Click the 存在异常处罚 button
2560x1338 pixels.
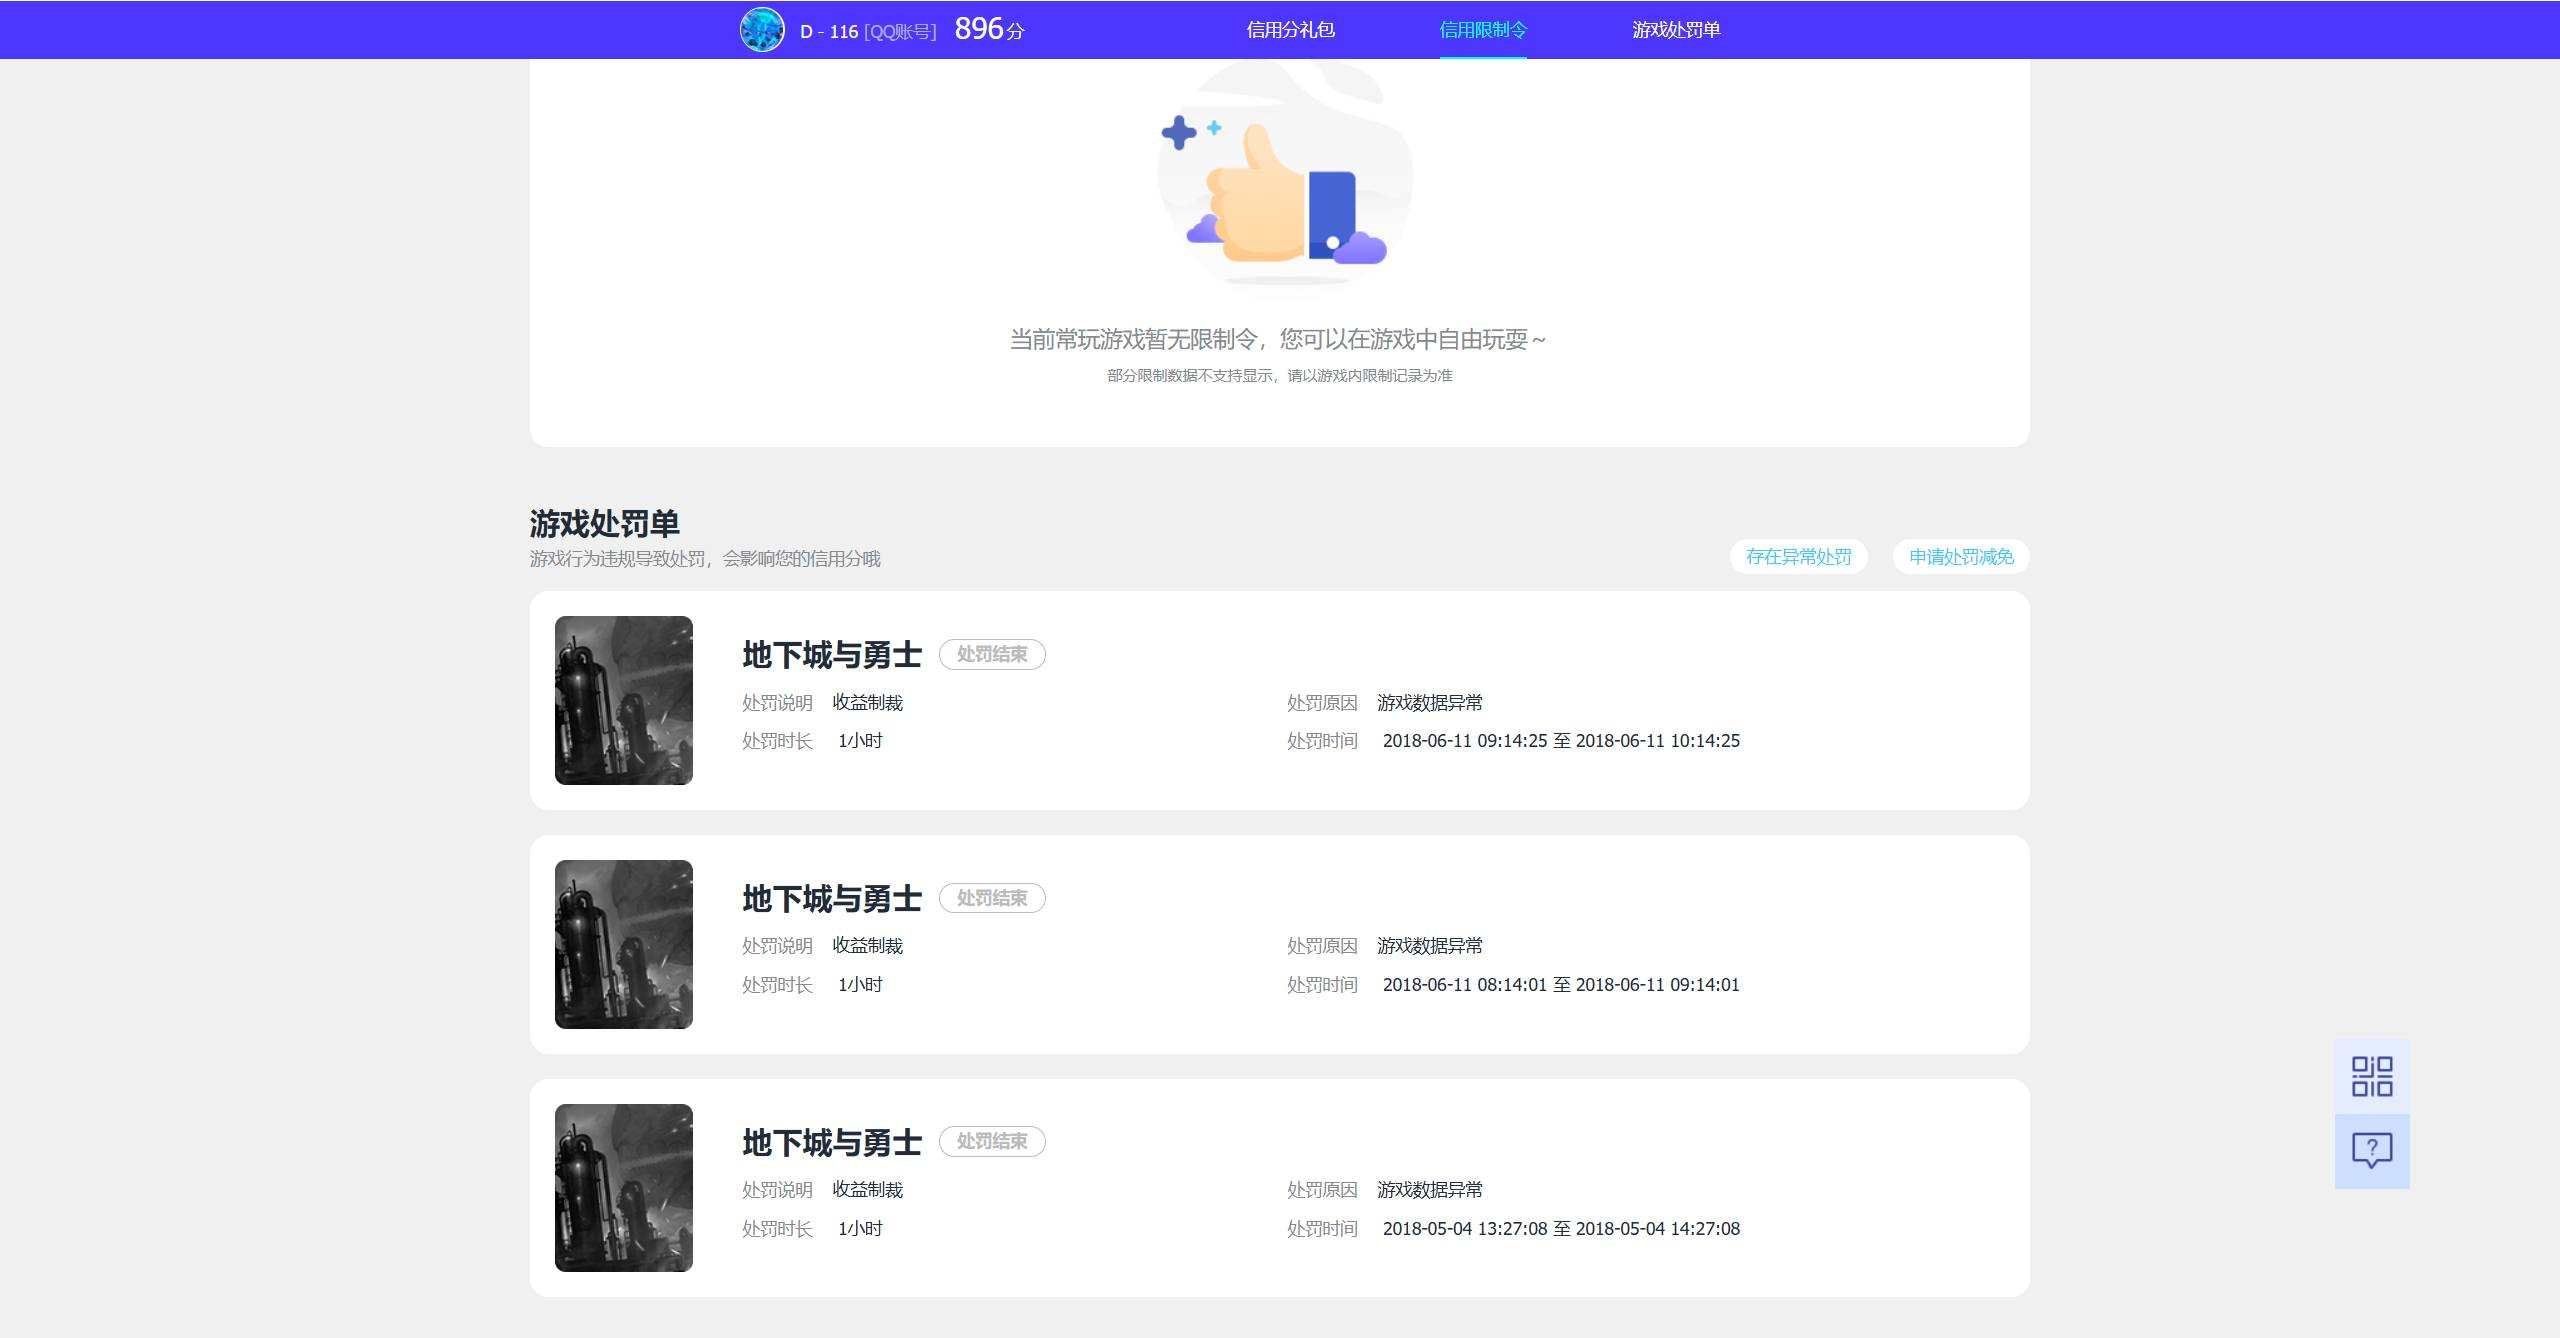pos(1799,557)
